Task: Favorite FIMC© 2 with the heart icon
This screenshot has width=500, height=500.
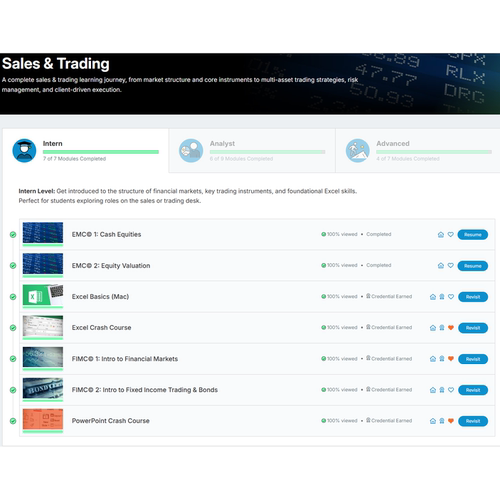Action: click(451, 390)
